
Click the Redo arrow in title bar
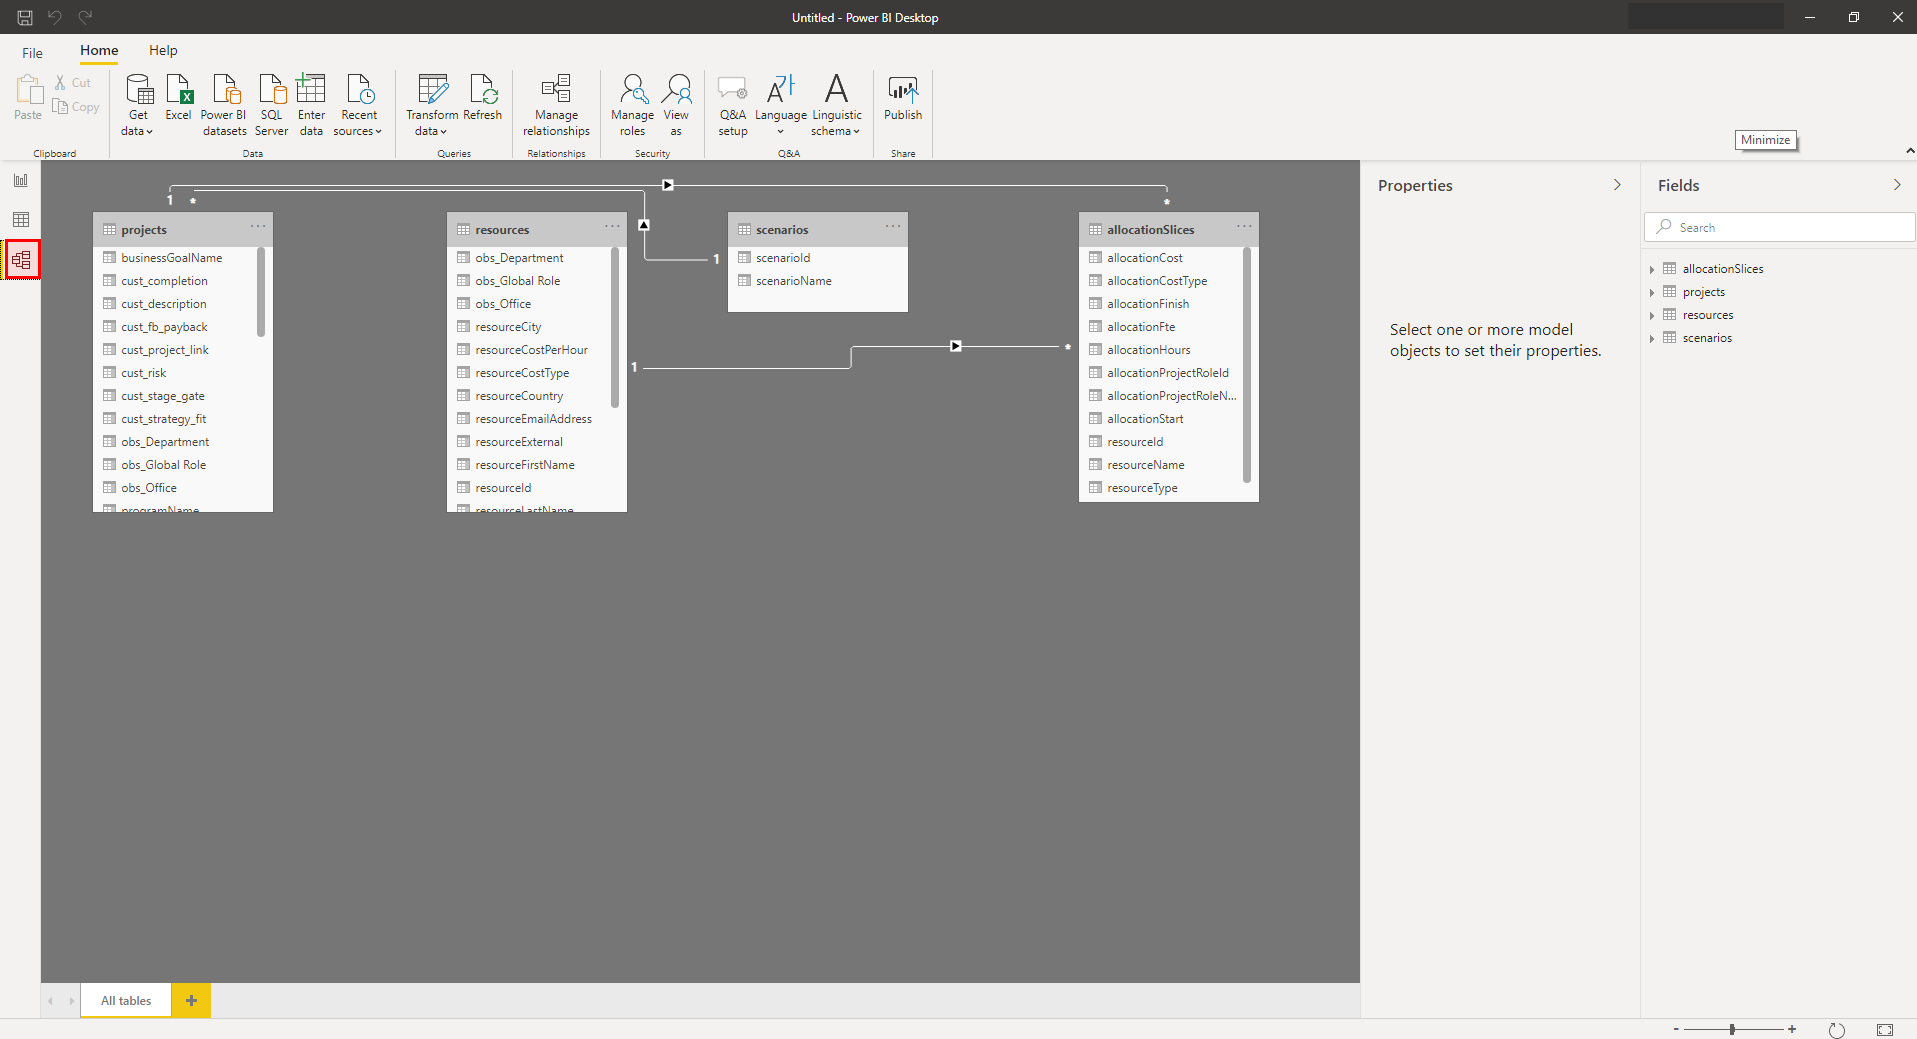85,17
